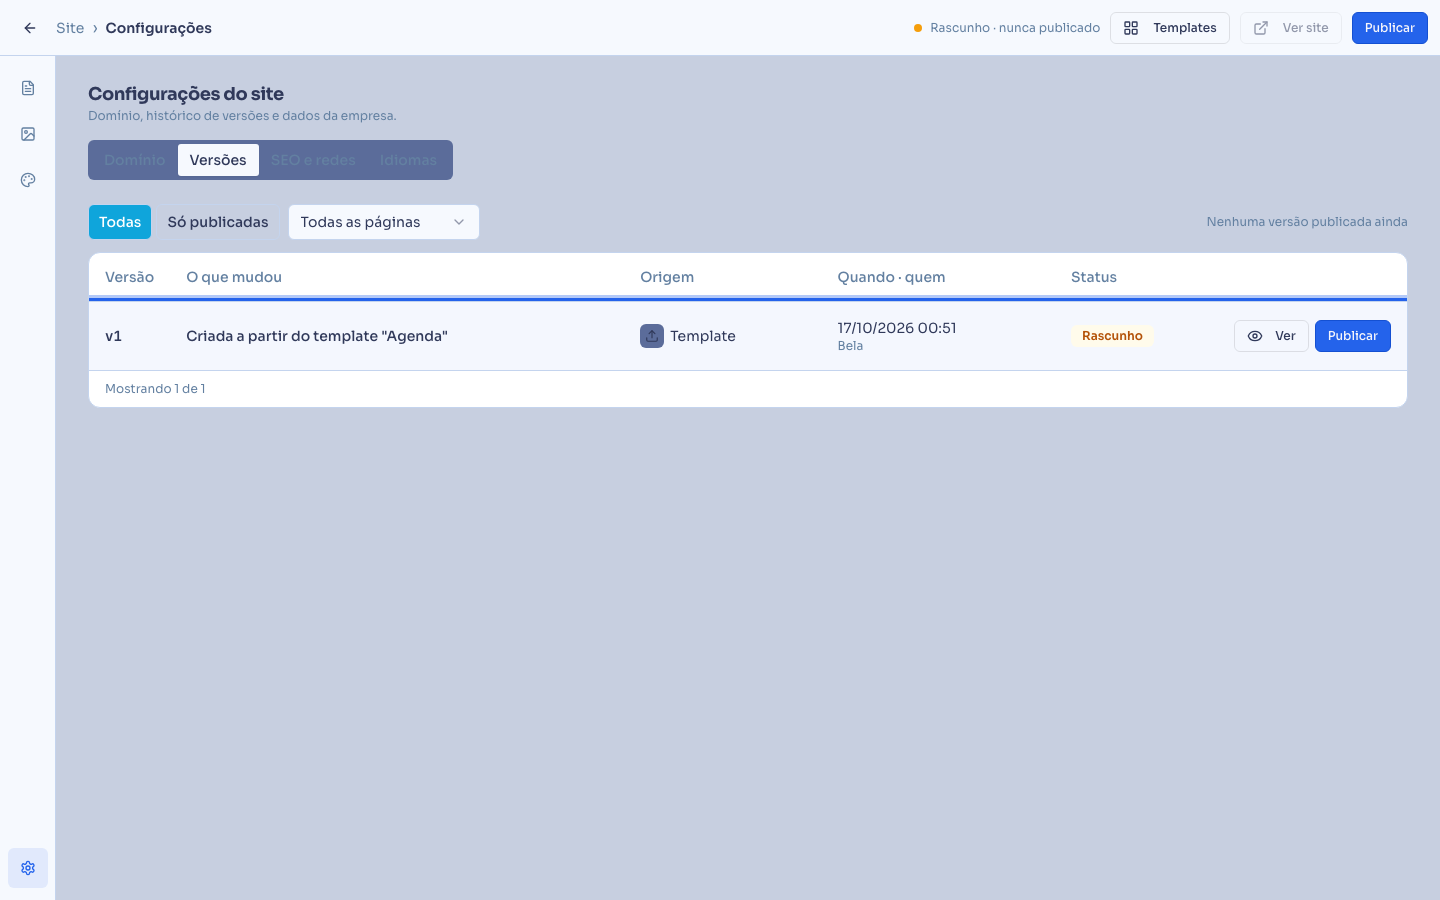Click the Configurações breadcrumb text

pos(159,28)
